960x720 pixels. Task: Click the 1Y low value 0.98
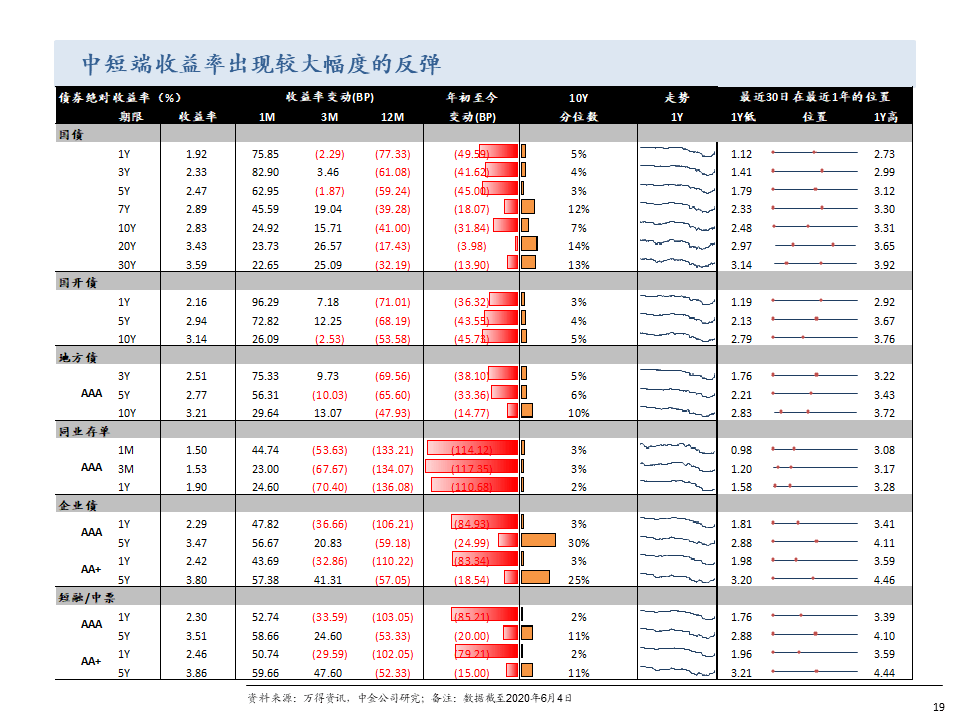(x=741, y=451)
